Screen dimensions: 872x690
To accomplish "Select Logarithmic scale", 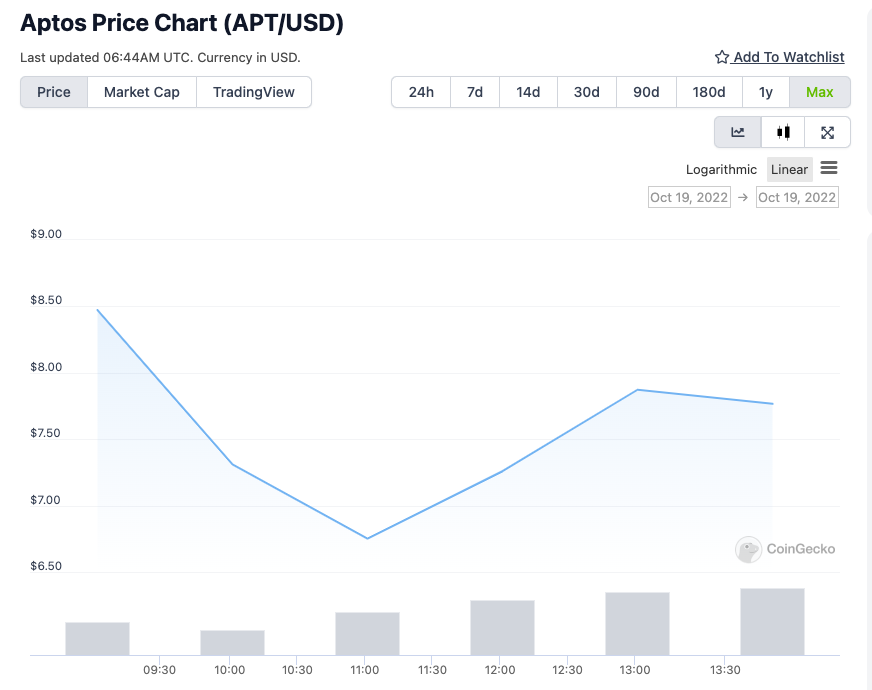I will point(721,170).
